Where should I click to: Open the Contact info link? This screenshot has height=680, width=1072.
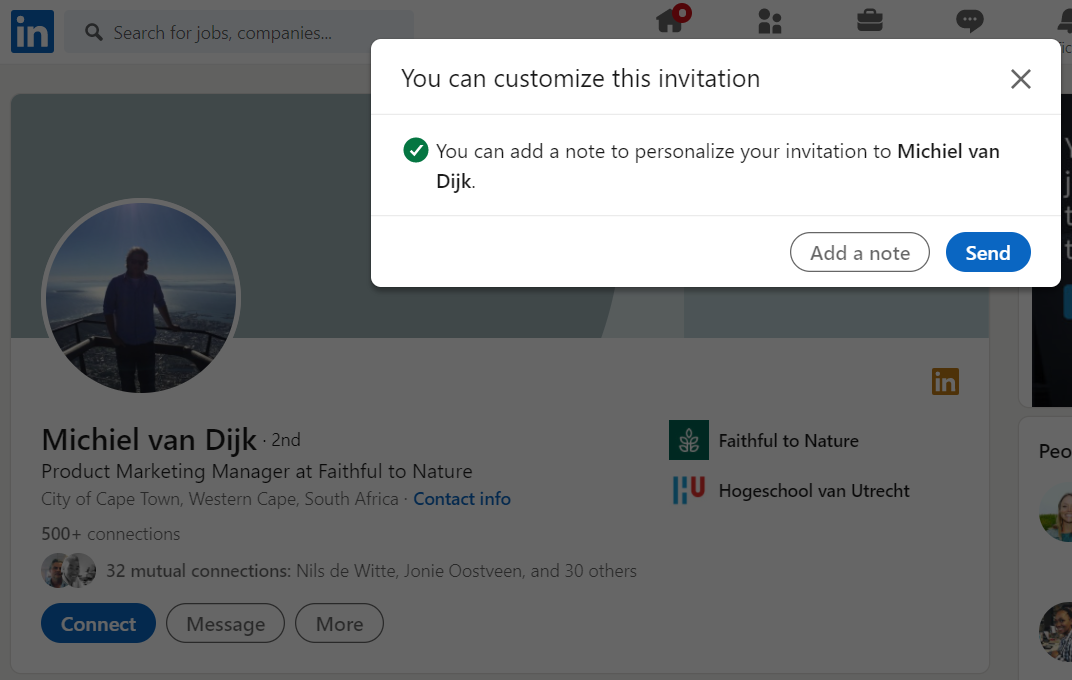coord(461,498)
